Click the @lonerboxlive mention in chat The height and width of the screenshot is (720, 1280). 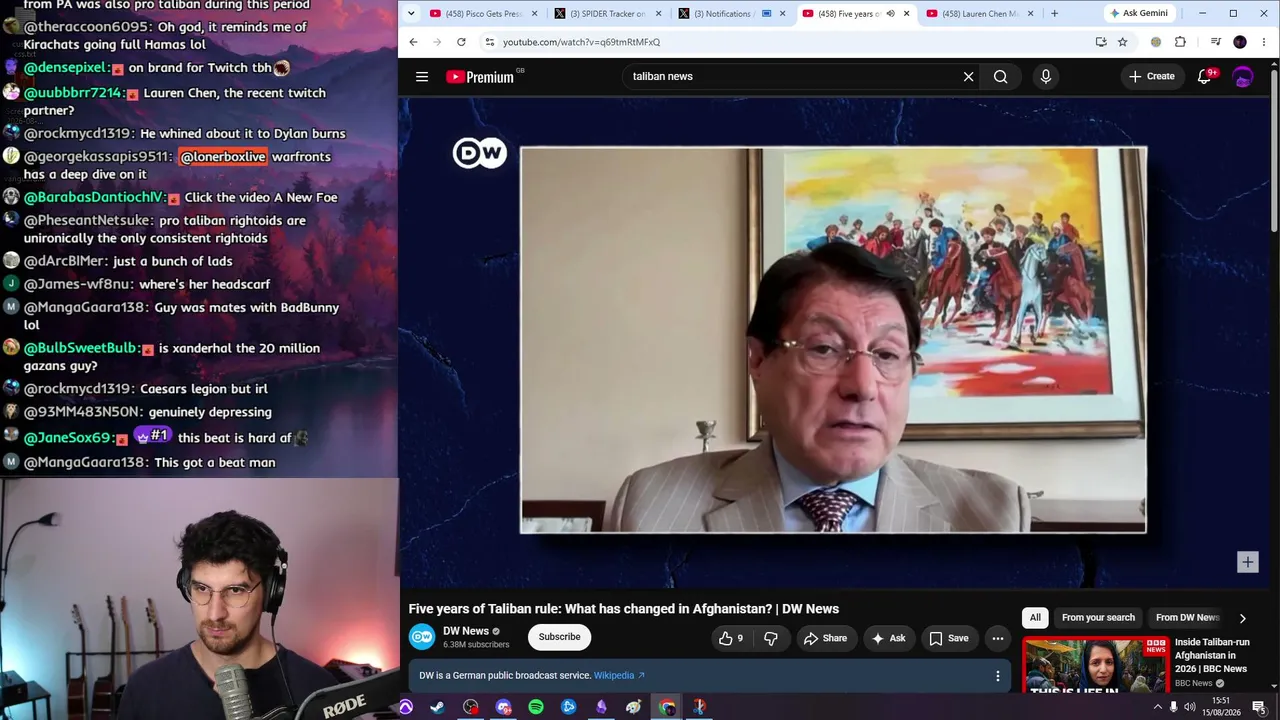223,157
